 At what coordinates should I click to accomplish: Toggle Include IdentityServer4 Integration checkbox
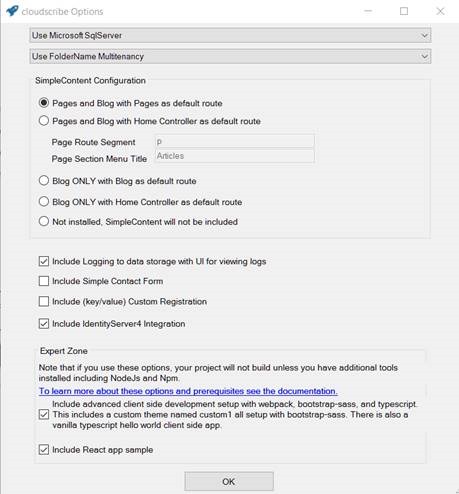coord(44,324)
